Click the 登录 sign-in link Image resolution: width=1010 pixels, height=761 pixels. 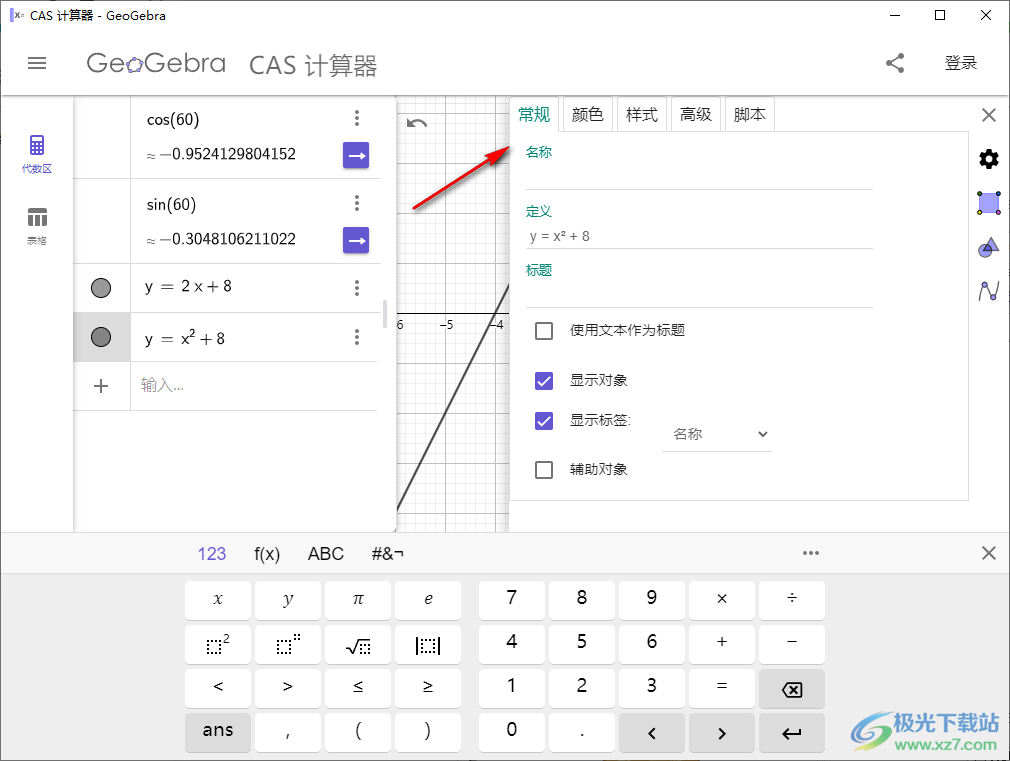[x=961, y=62]
